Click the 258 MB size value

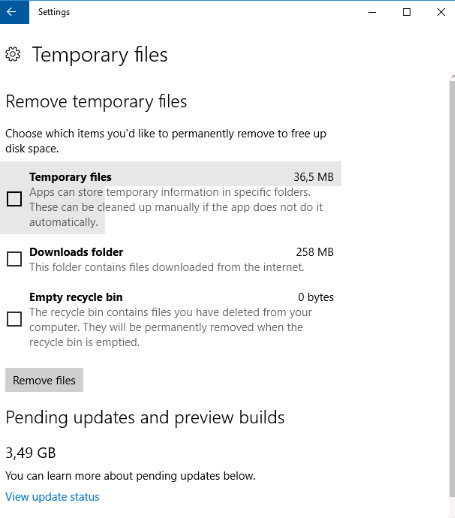pos(315,252)
